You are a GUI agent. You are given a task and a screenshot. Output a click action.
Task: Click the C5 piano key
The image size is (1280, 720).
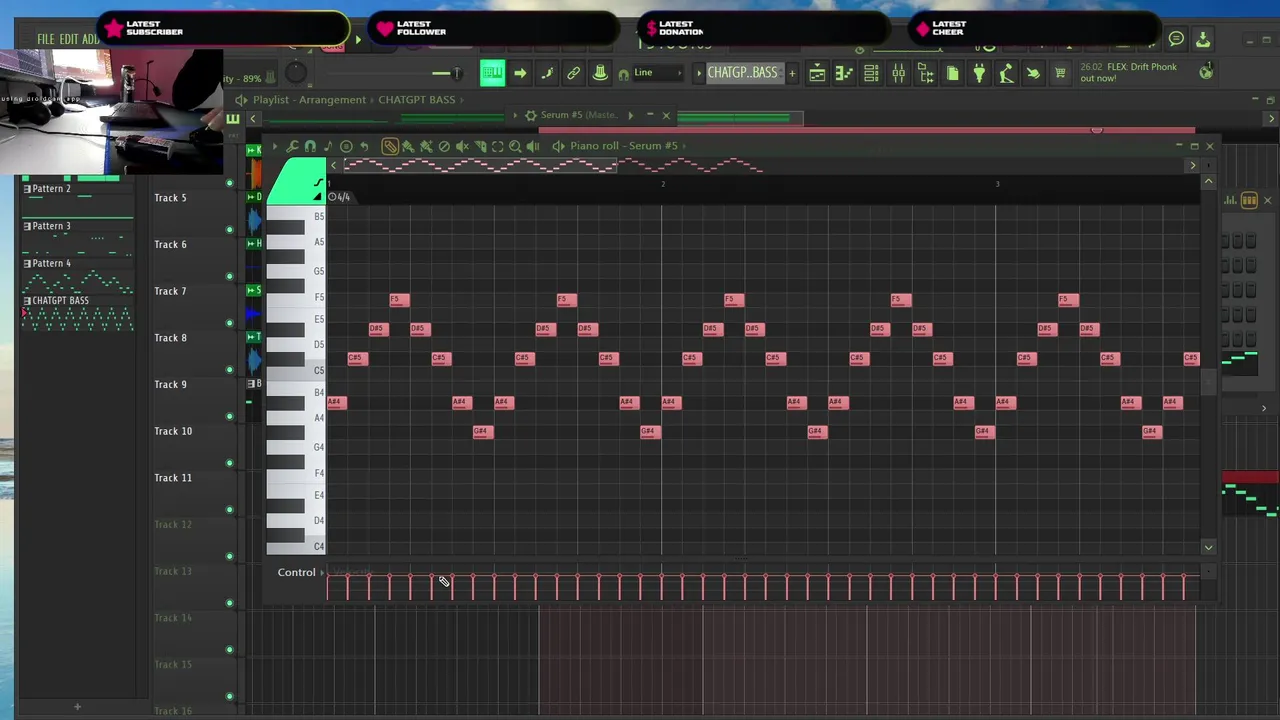pos(295,372)
